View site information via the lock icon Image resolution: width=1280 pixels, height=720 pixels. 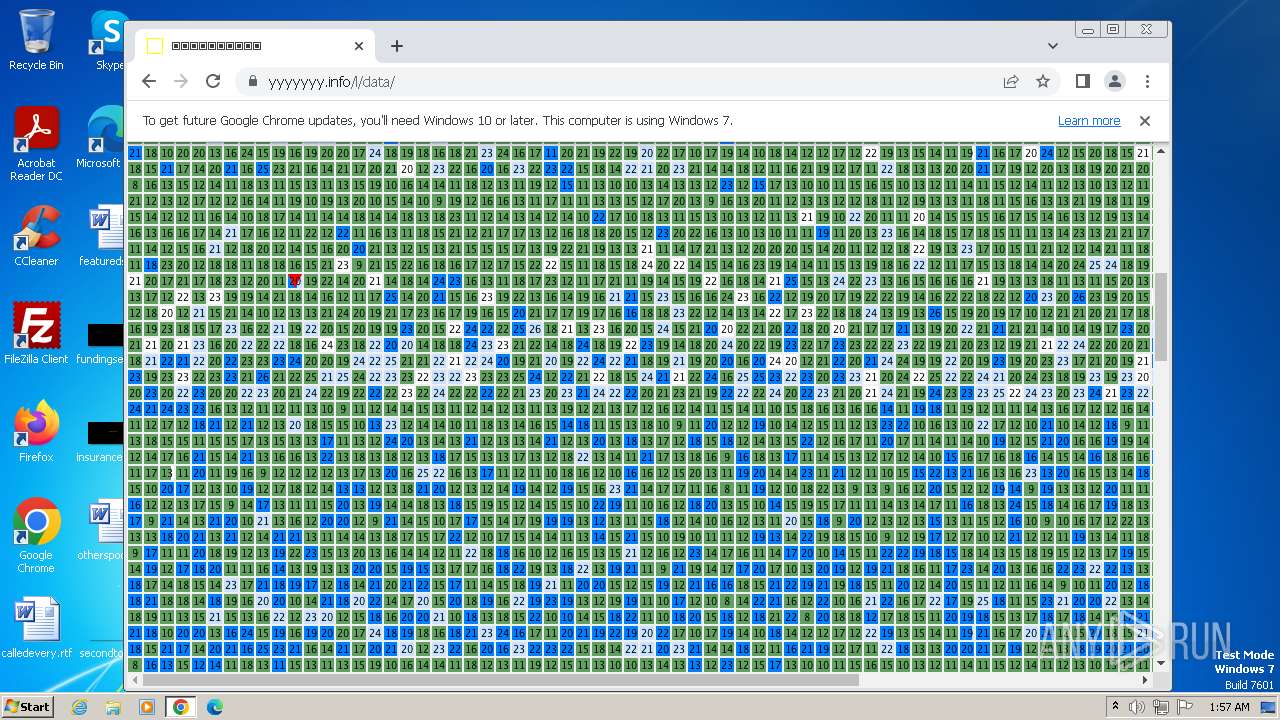coord(252,81)
